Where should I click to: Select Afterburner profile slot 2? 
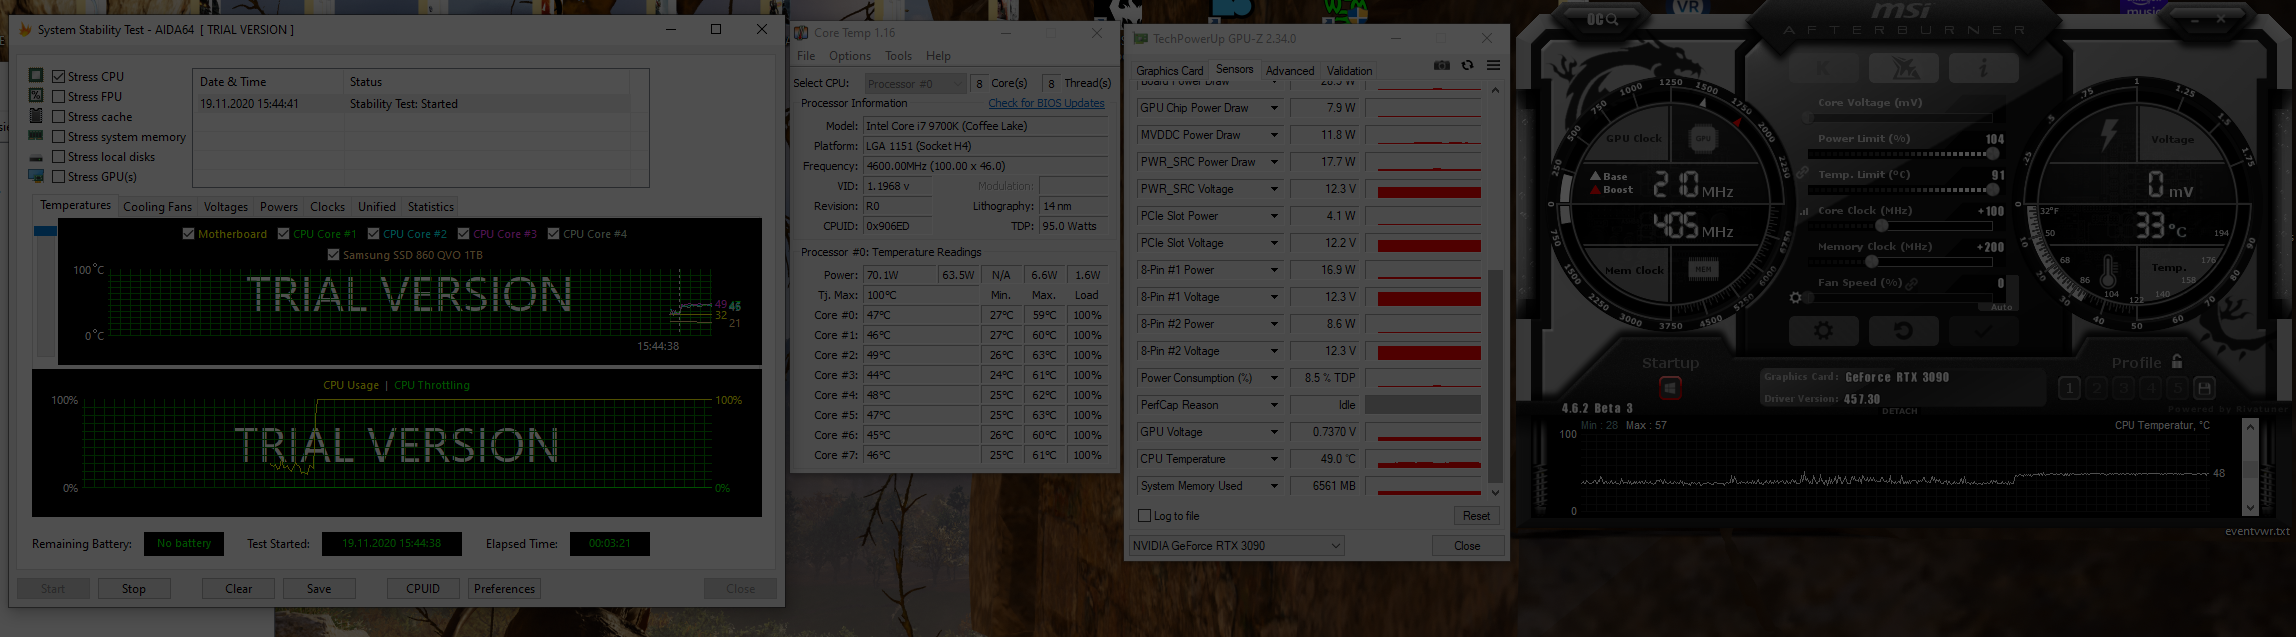2098,388
